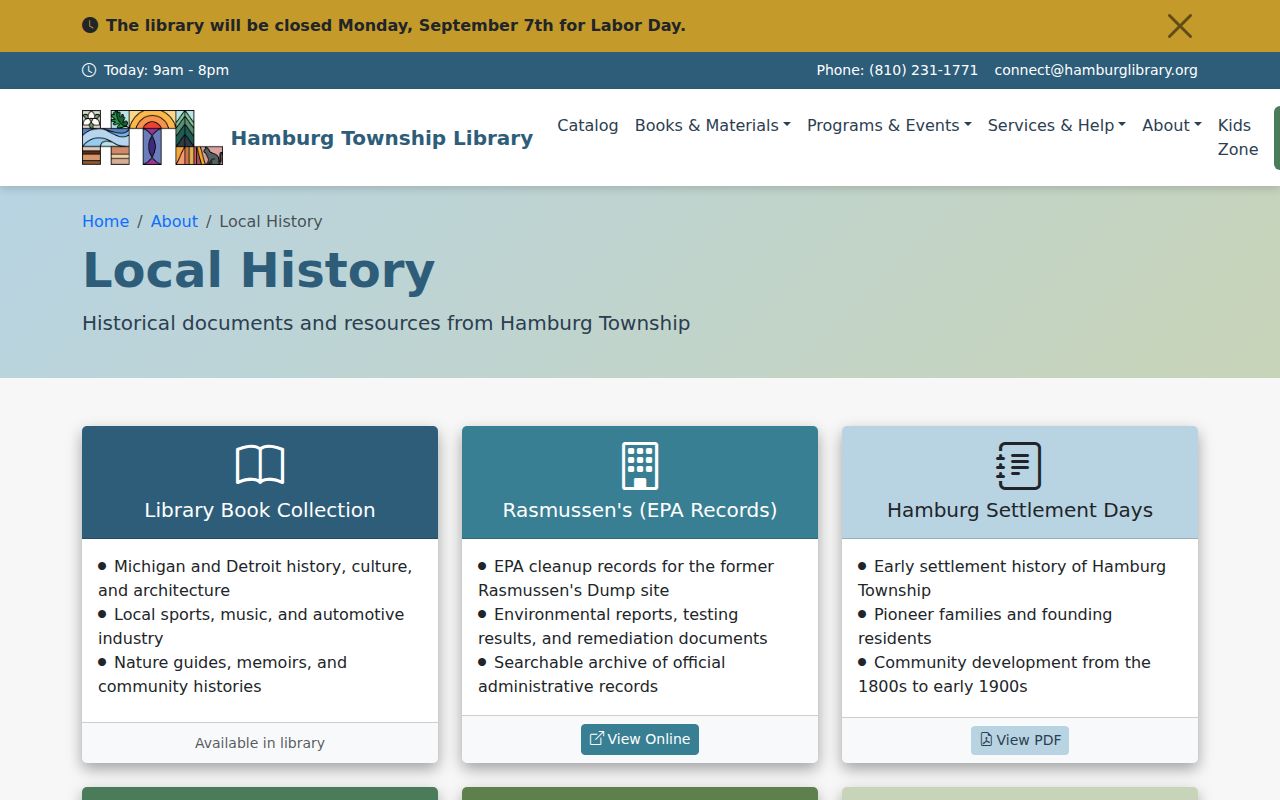Click 'Available in library' text
This screenshot has width=1280, height=800.
click(x=260, y=743)
